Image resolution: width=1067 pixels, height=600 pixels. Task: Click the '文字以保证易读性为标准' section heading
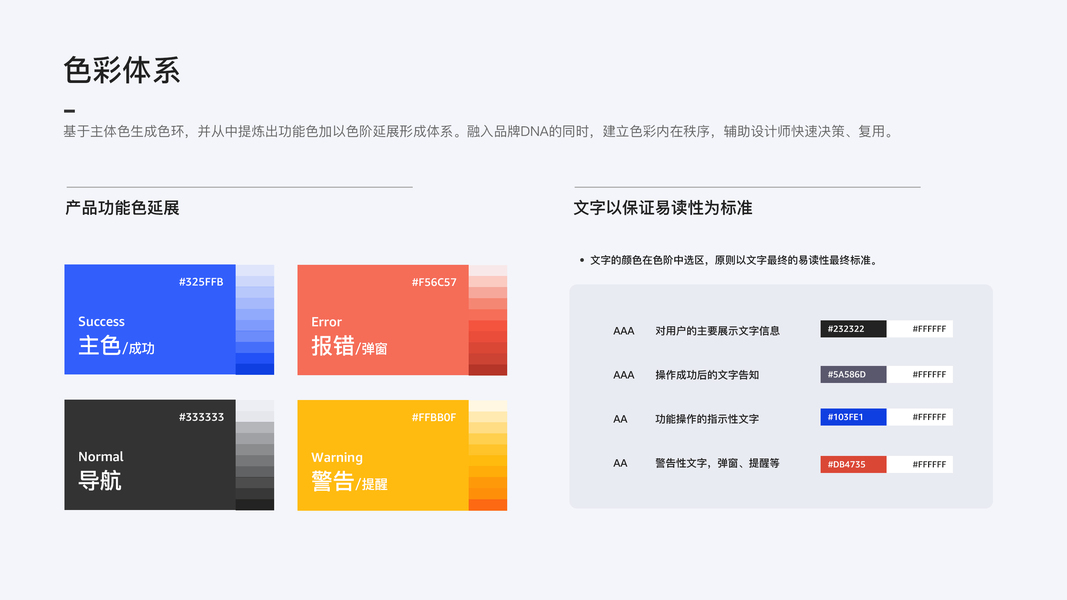click(663, 208)
